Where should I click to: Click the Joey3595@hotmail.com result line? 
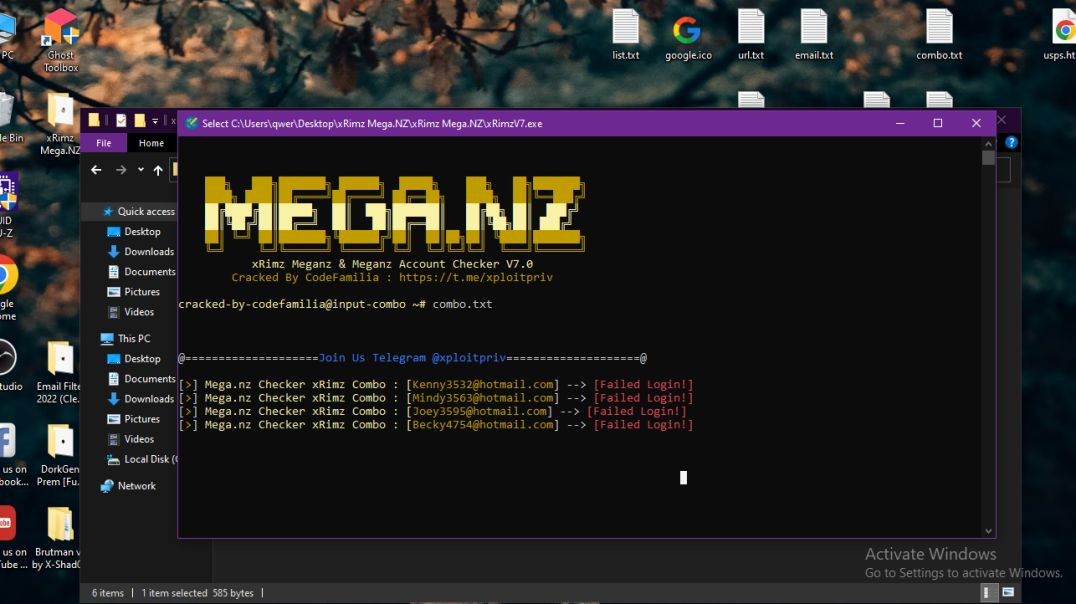(x=432, y=411)
